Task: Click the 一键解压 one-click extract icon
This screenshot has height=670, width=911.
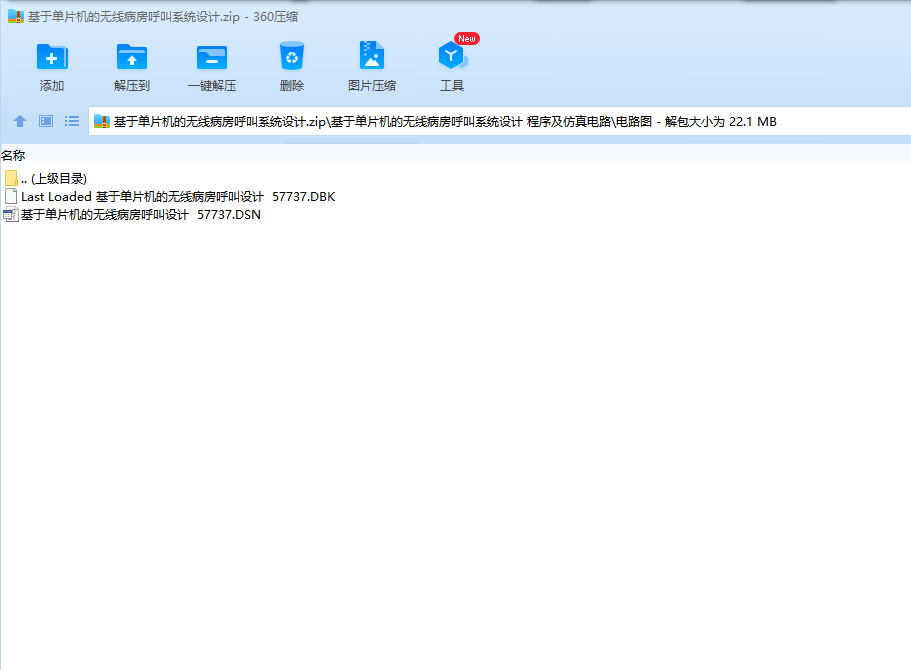Action: [211, 57]
